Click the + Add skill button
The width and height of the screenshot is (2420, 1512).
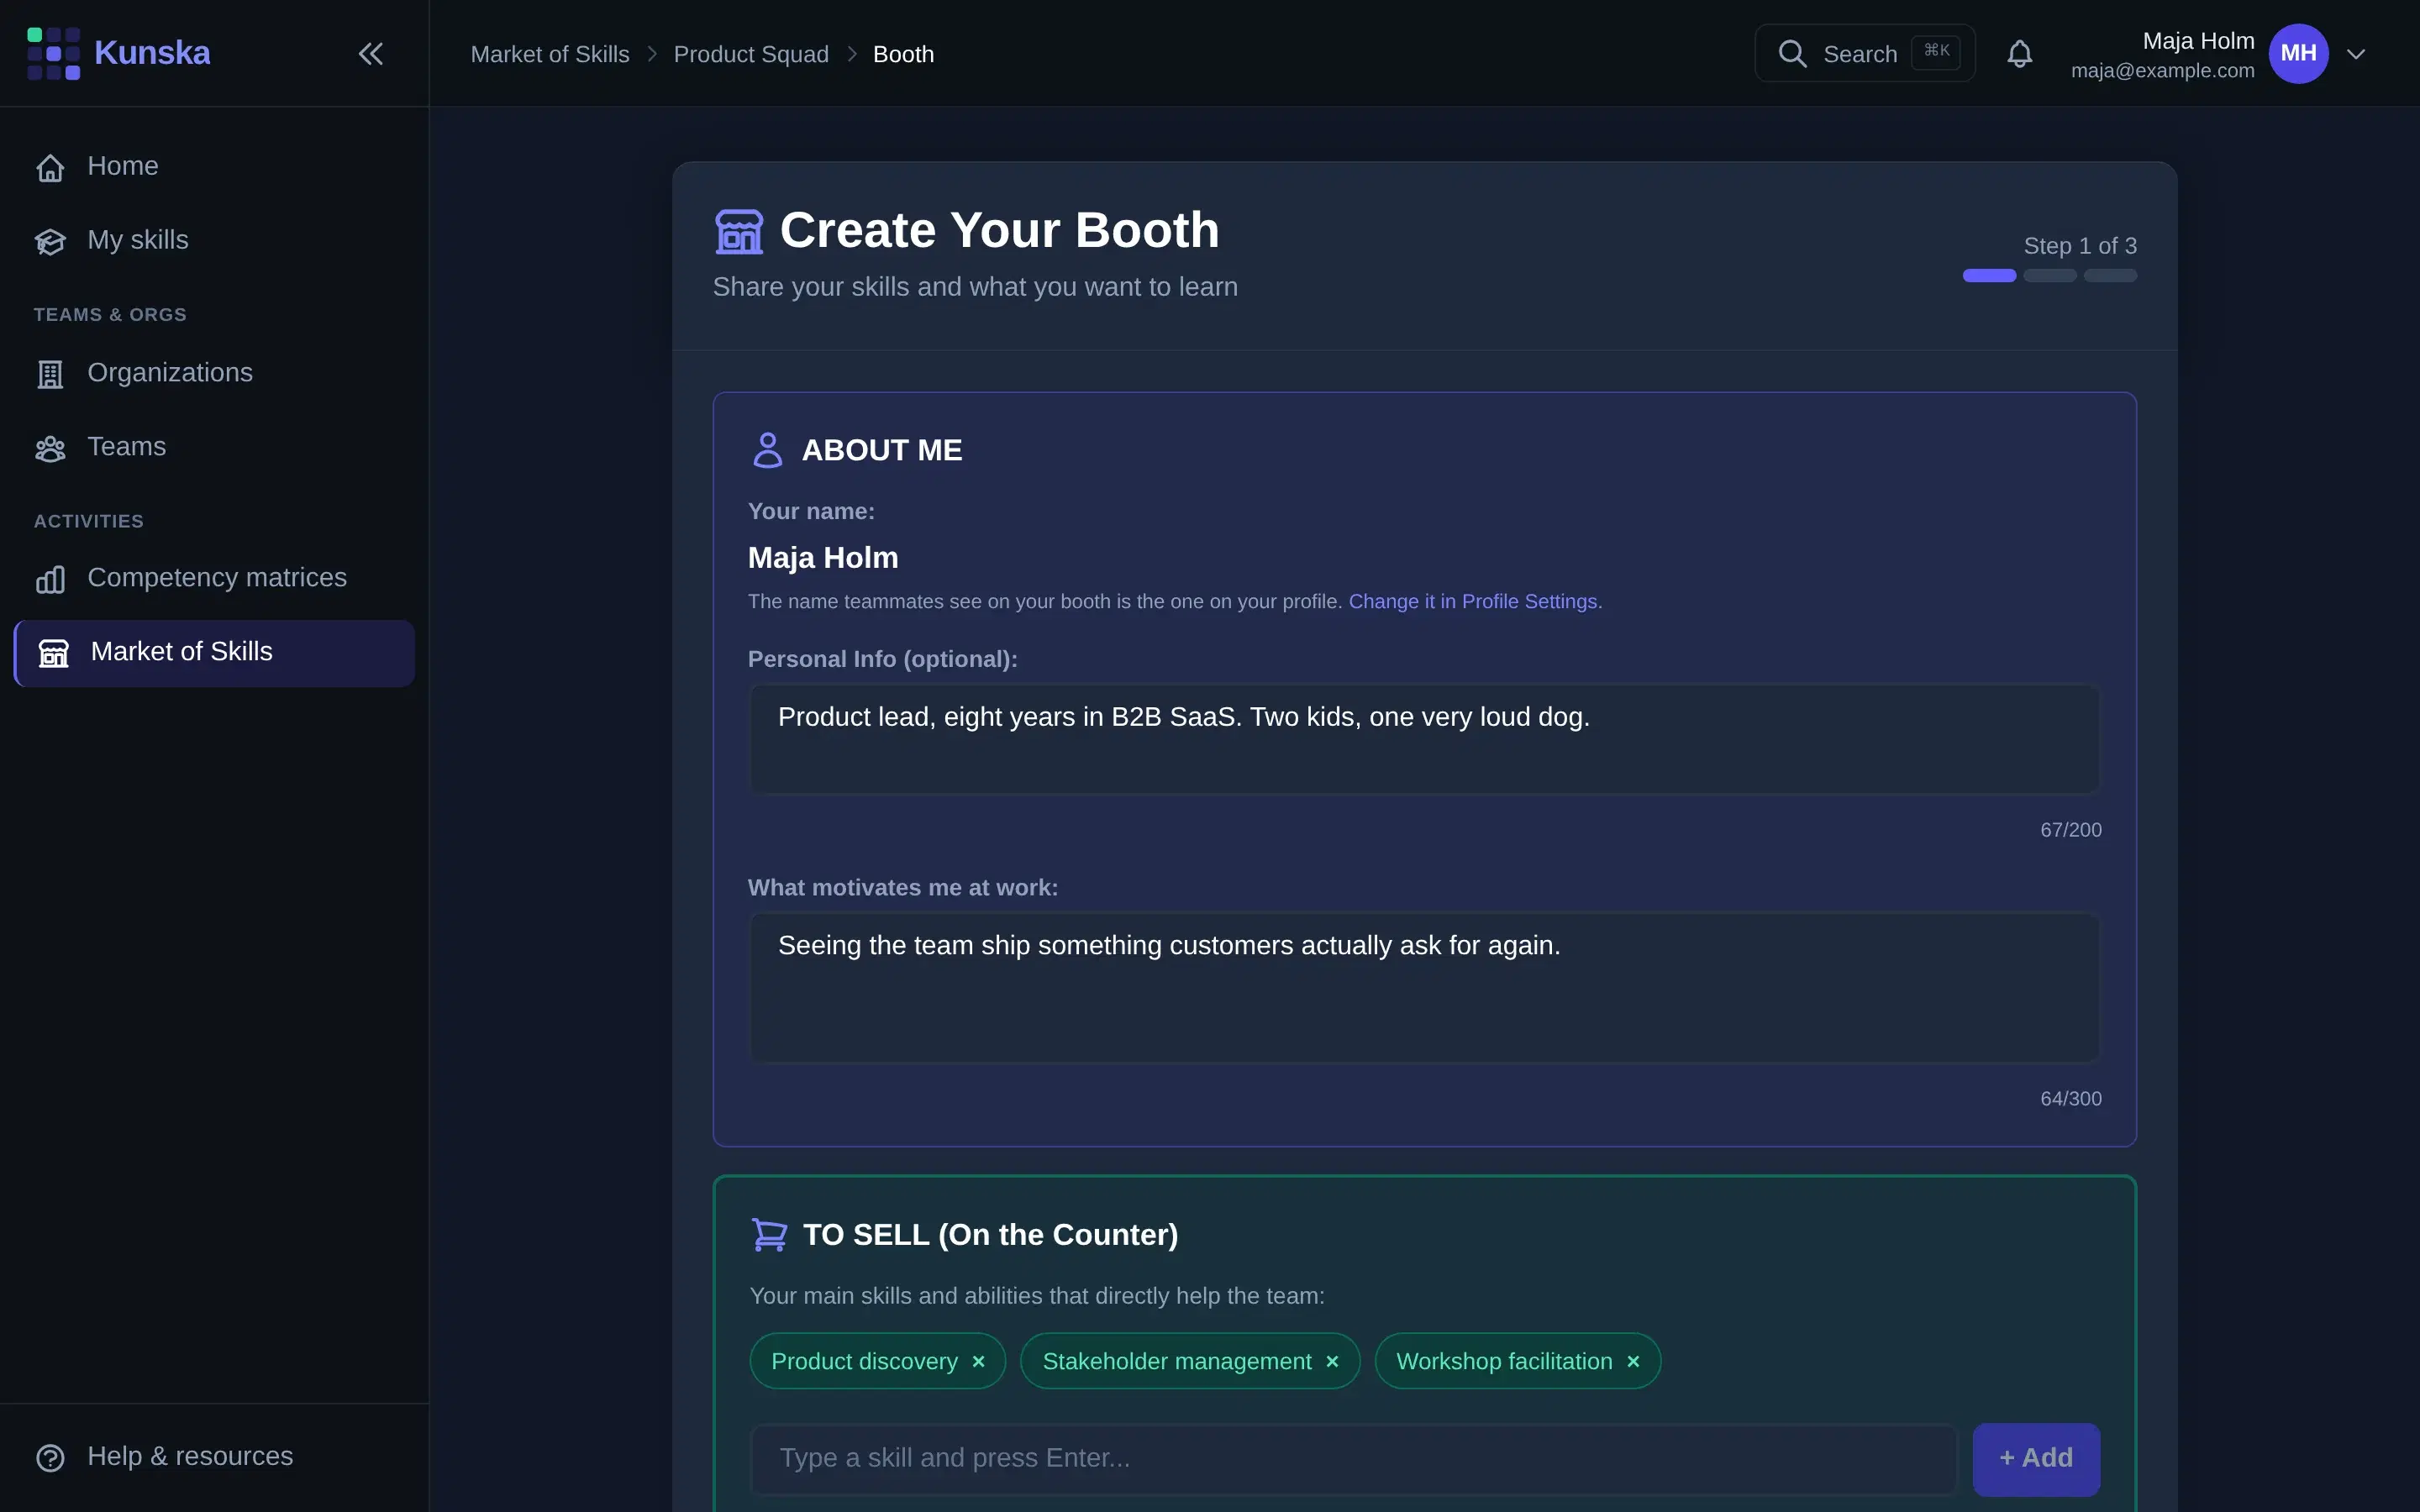point(2036,1458)
